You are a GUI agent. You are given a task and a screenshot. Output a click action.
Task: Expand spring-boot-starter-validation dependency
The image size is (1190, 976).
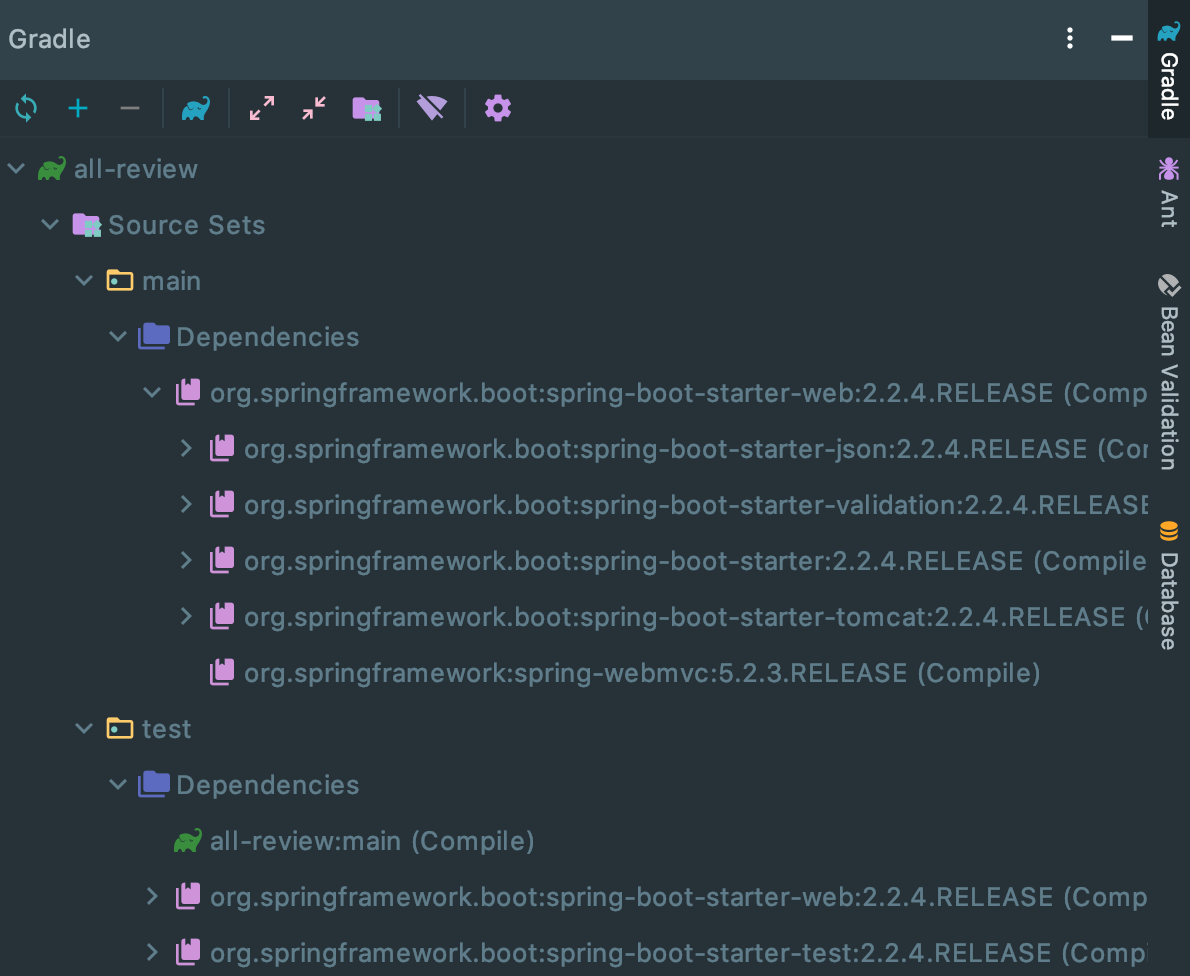(186, 505)
